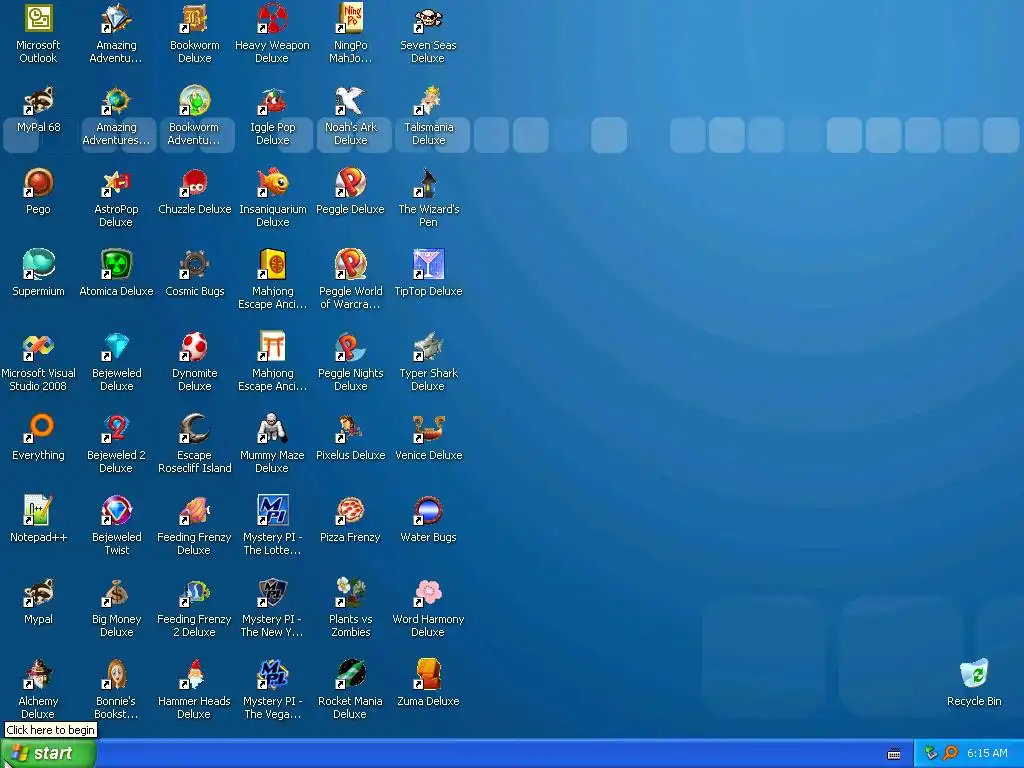Click Bonnie's Bookstore shortcut

click(116, 674)
